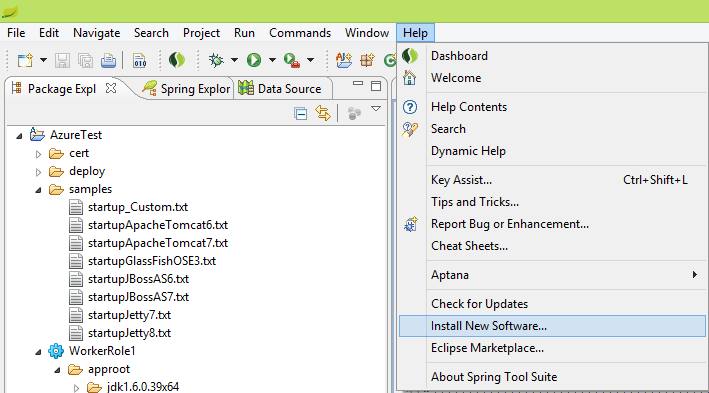Screen dimensions: 709x393
Task: Open the Navigate menu
Action: click(96, 33)
